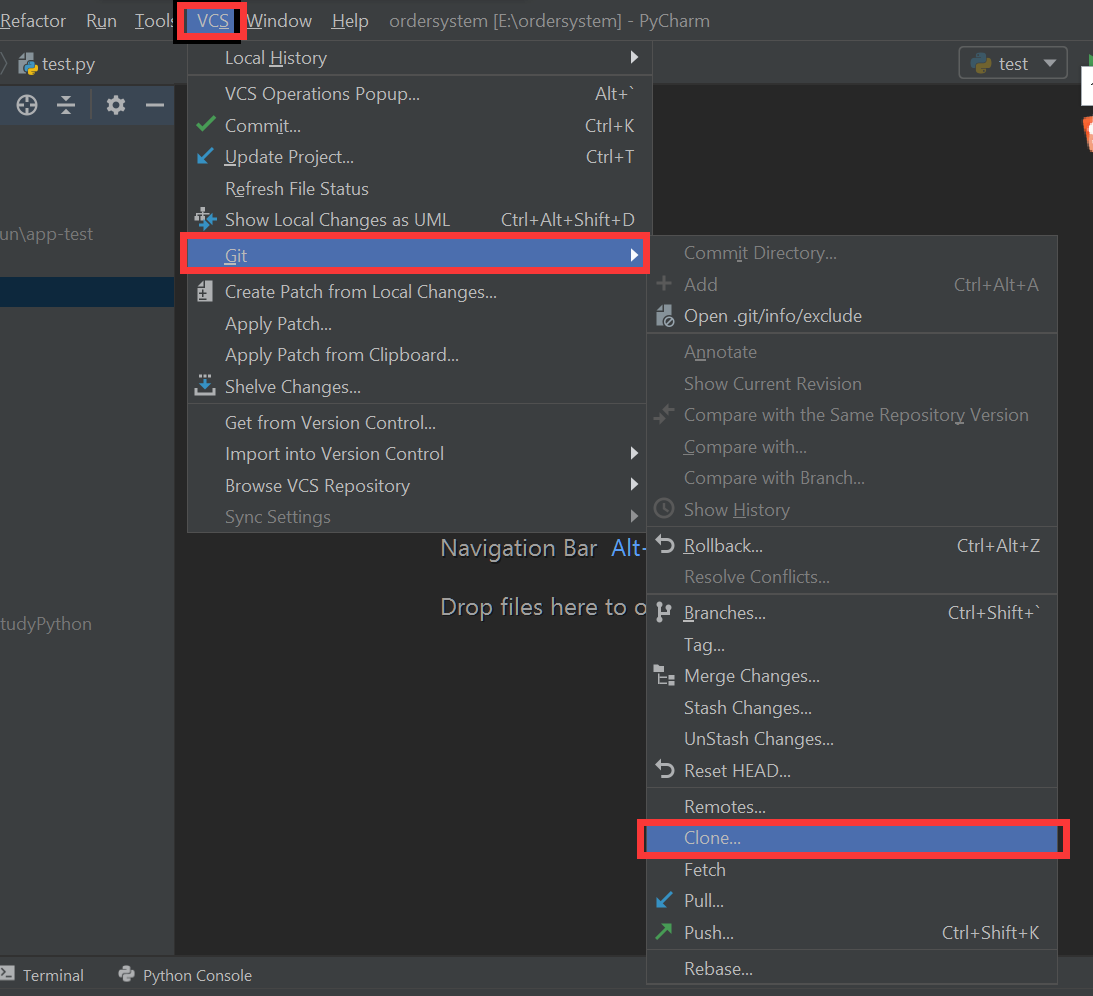Click the studyPython entry in project tree
Image resolution: width=1093 pixels, height=996 pixels.
pos(46,624)
